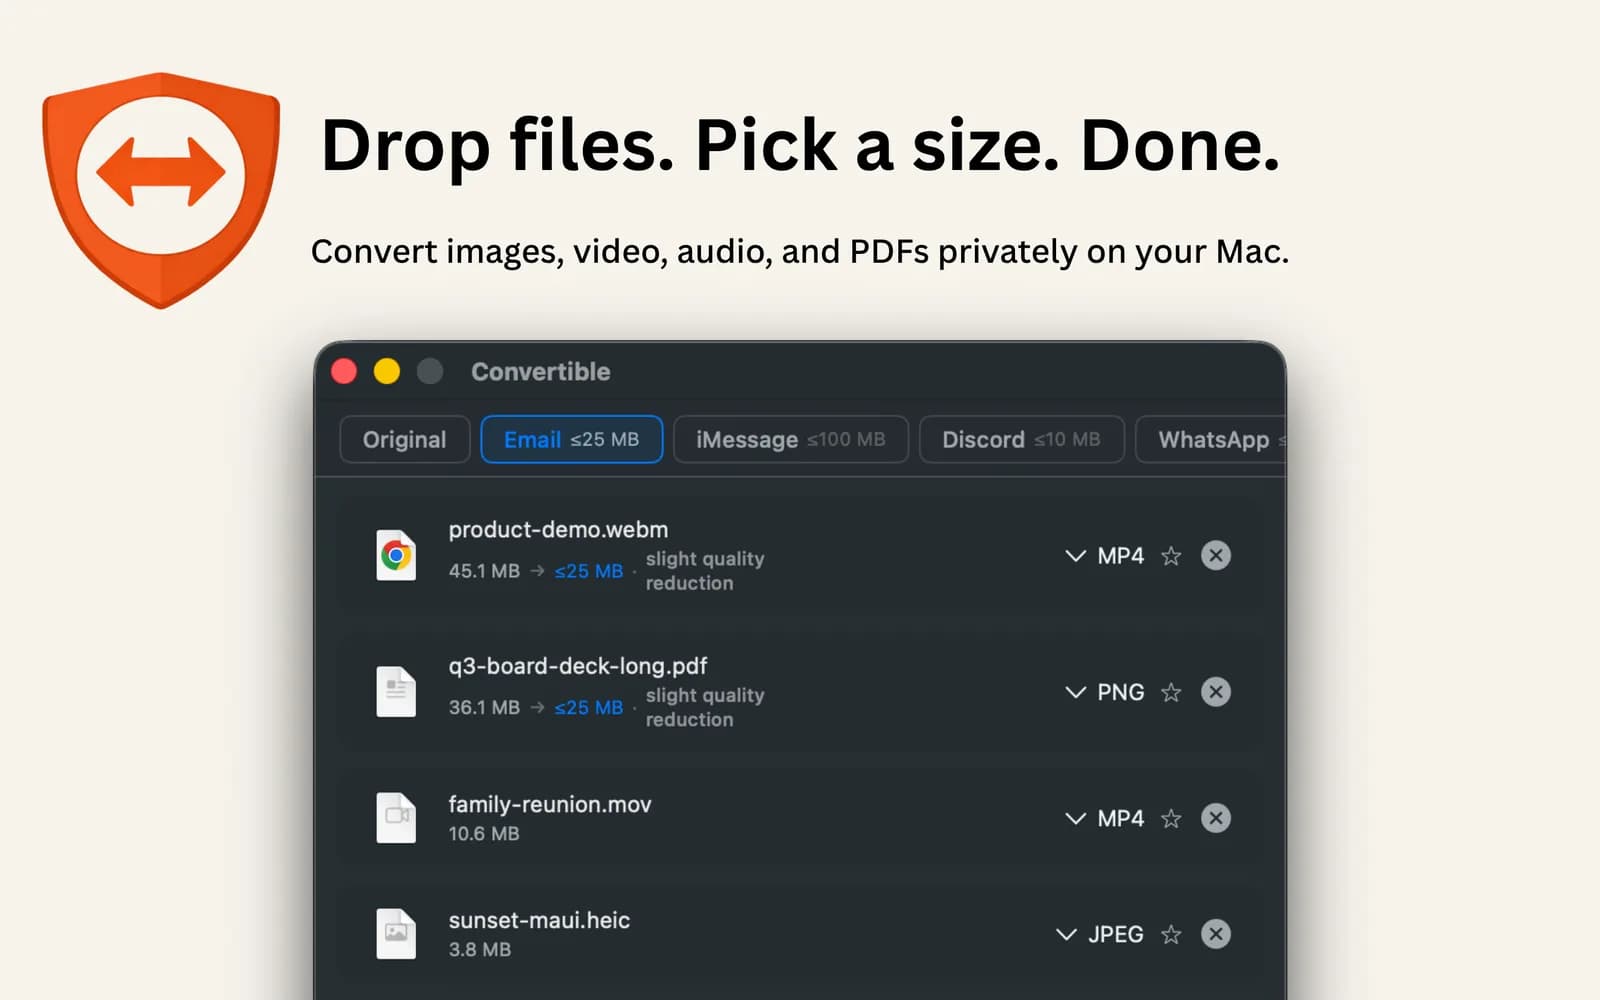Minimize the Convertible window with yellow button
This screenshot has height=1000, width=1600.
pyautogui.click(x=387, y=371)
